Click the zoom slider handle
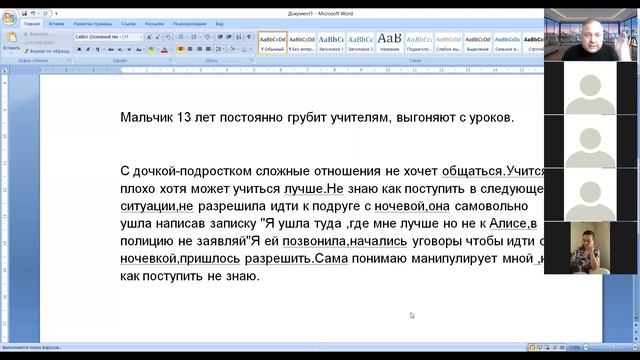 click(x=613, y=347)
